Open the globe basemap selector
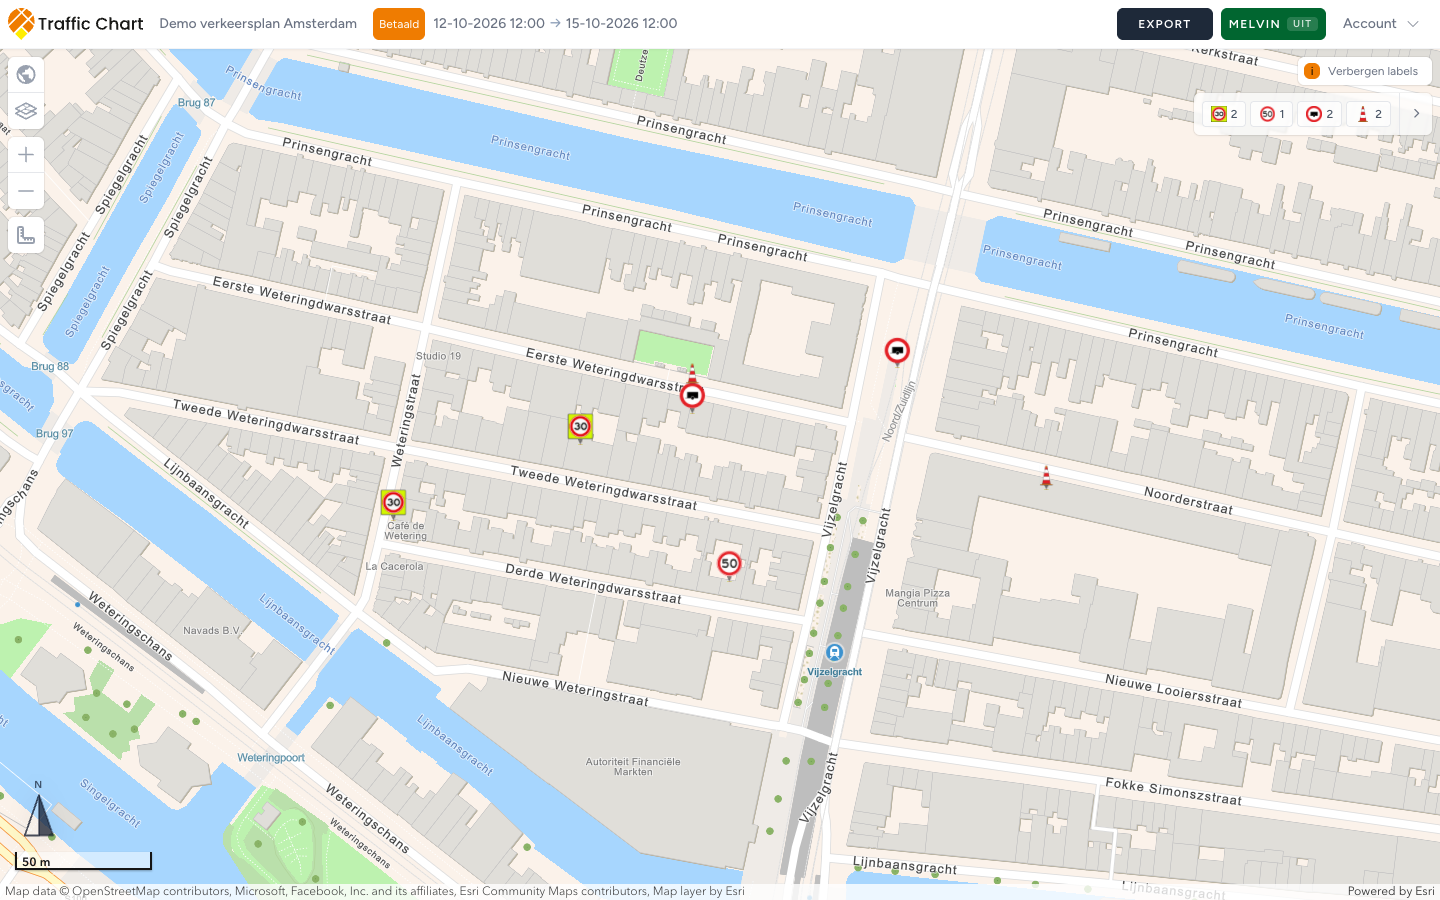Screen dimensions: 1440x900 (x=26, y=75)
